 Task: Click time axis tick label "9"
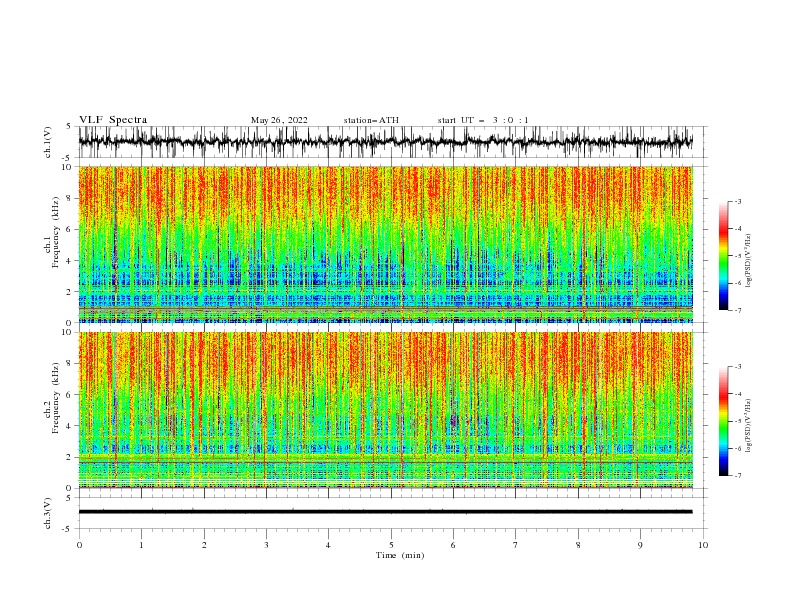(x=640, y=545)
